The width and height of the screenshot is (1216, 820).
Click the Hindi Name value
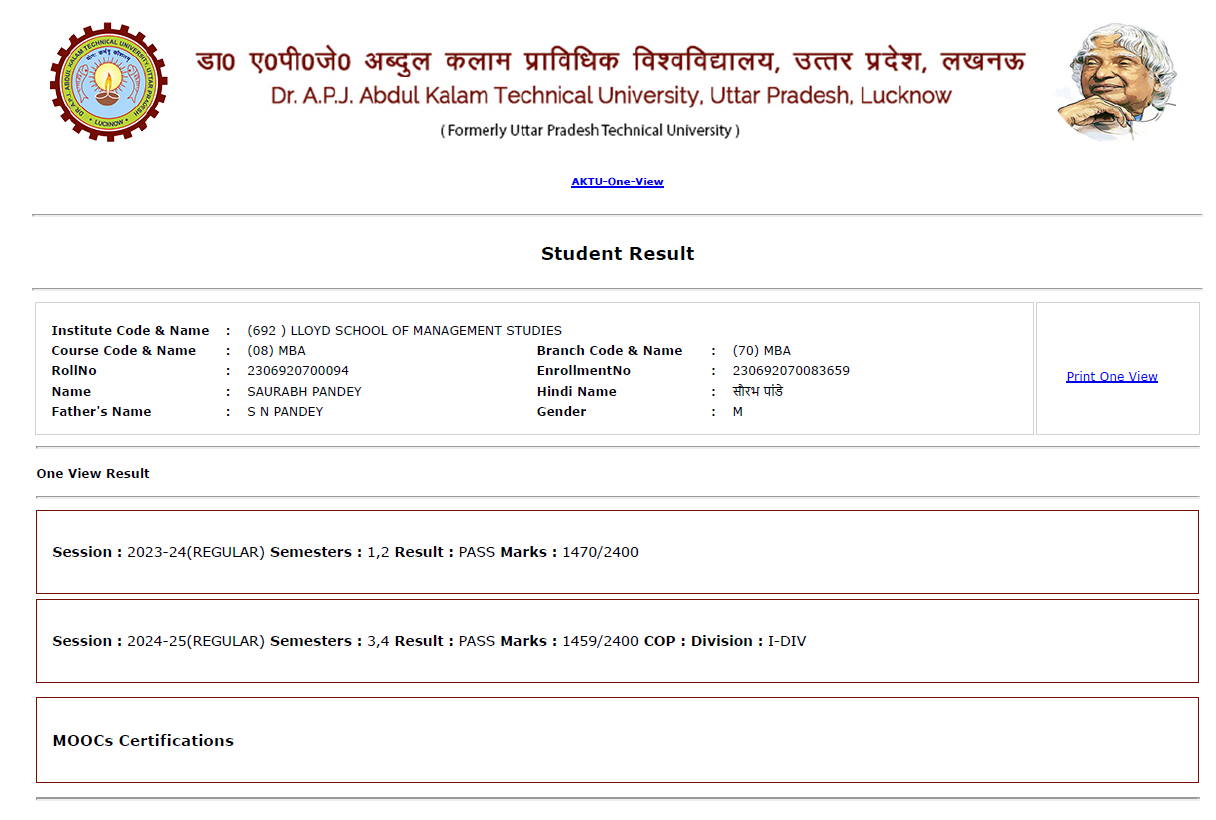[x=757, y=392]
